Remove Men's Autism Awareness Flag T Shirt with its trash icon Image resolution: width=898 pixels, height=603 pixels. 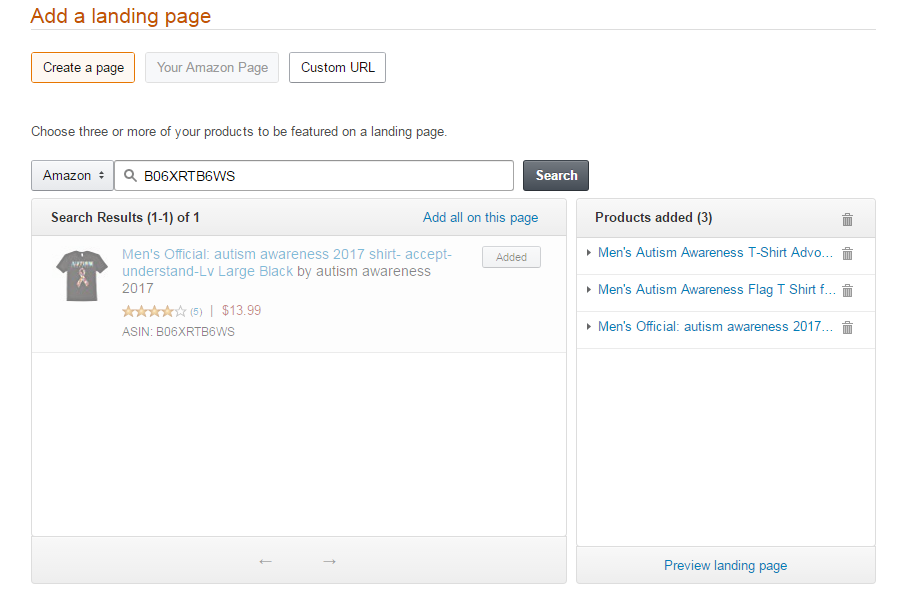click(847, 290)
